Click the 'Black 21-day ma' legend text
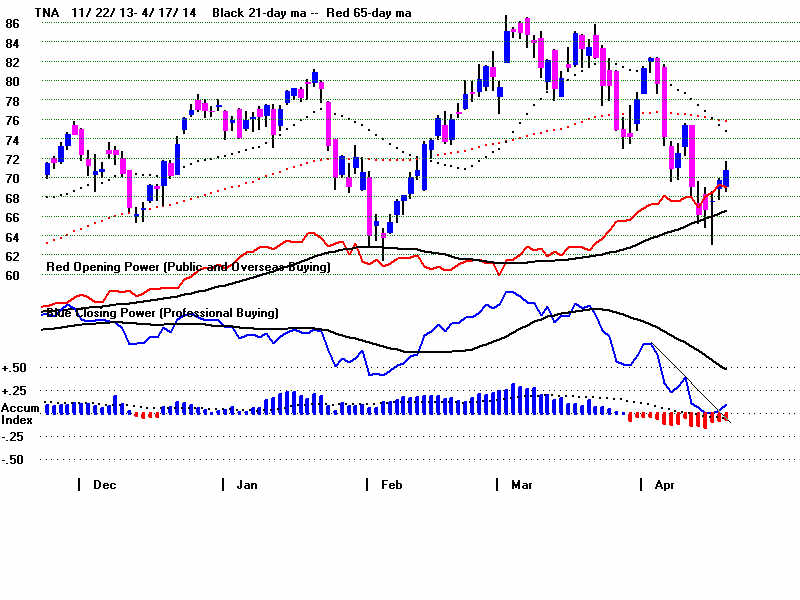The height and width of the screenshot is (600, 800). point(259,13)
